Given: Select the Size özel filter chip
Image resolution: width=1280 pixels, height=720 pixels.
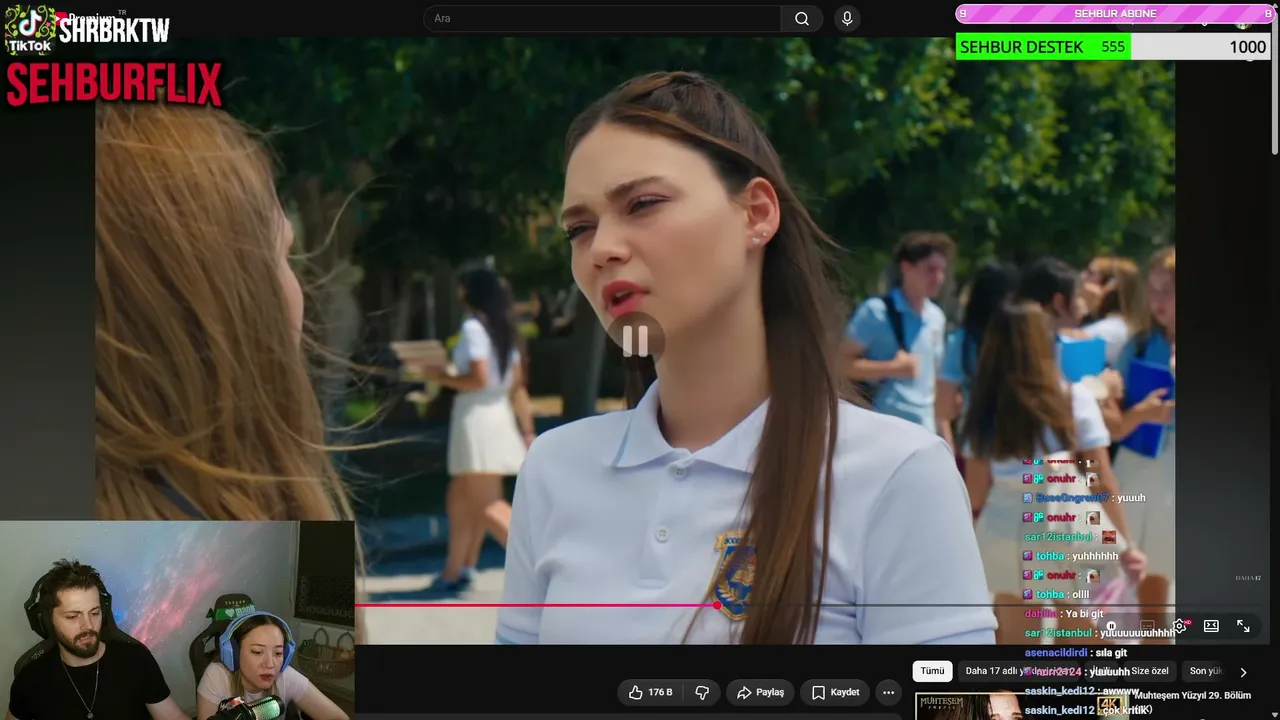Looking at the screenshot, I should pos(1149,671).
